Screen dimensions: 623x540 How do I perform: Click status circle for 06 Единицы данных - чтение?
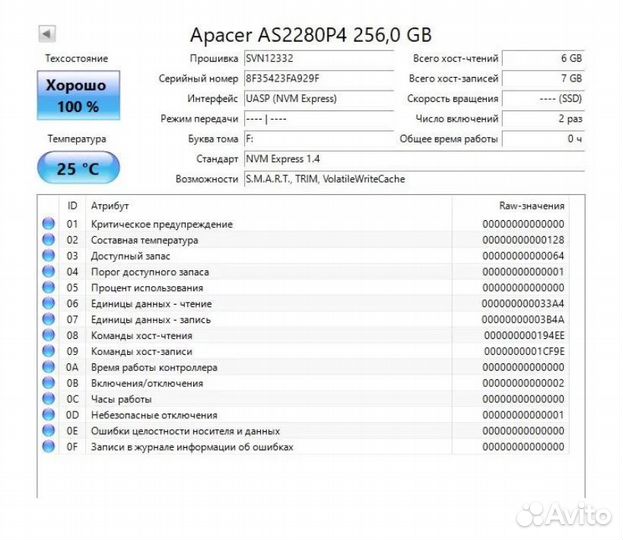pos(48,303)
